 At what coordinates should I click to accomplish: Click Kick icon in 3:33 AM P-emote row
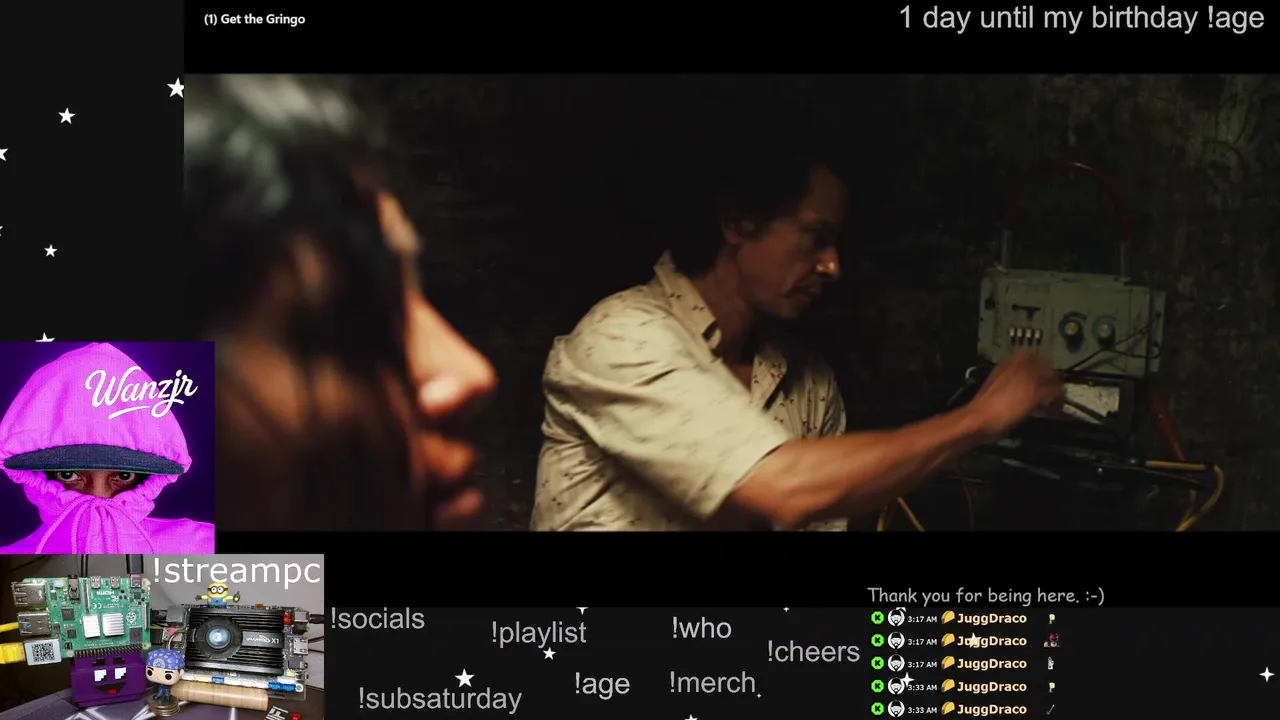coord(877,686)
